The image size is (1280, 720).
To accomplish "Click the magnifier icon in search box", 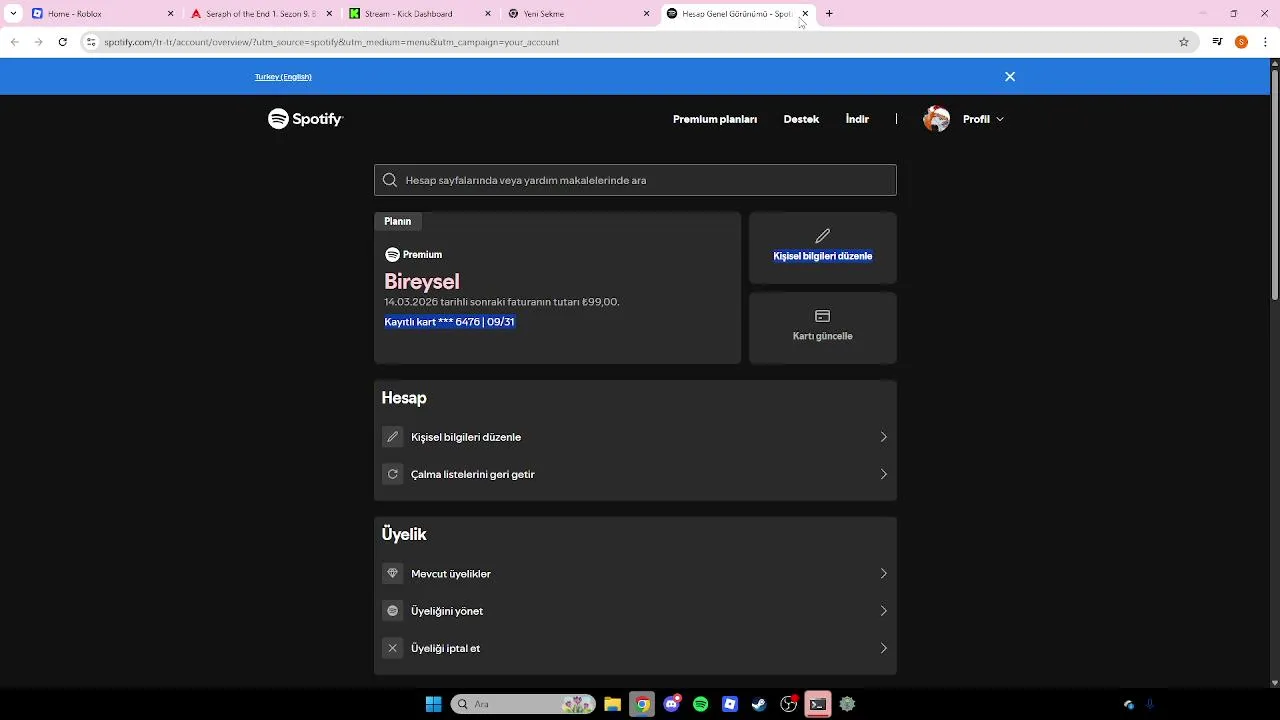I will click(x=390, y=180).
